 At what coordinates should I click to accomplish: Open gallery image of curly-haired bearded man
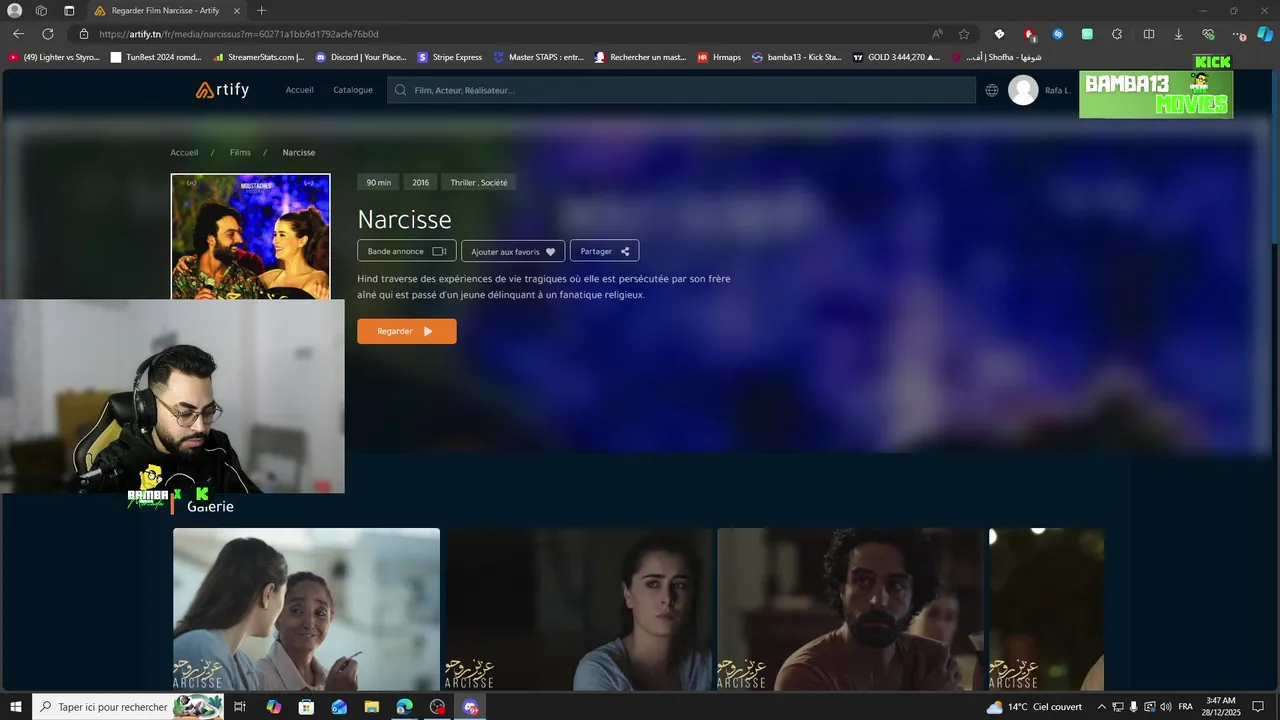tap(852, 609)
